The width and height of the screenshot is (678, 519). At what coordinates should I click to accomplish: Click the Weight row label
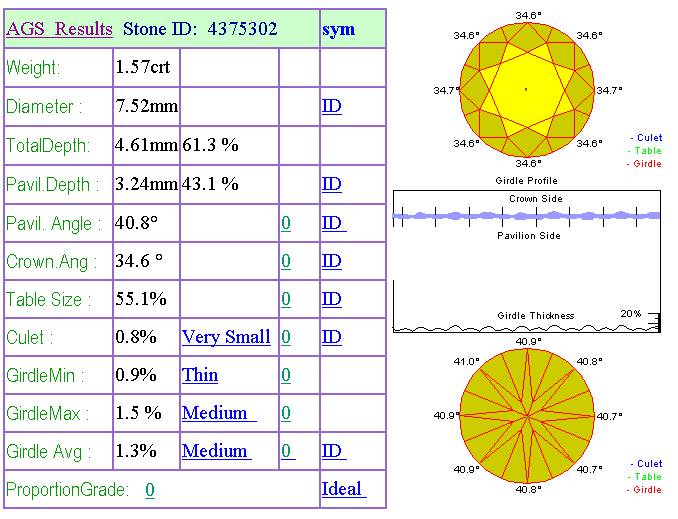tap(33, 68)
